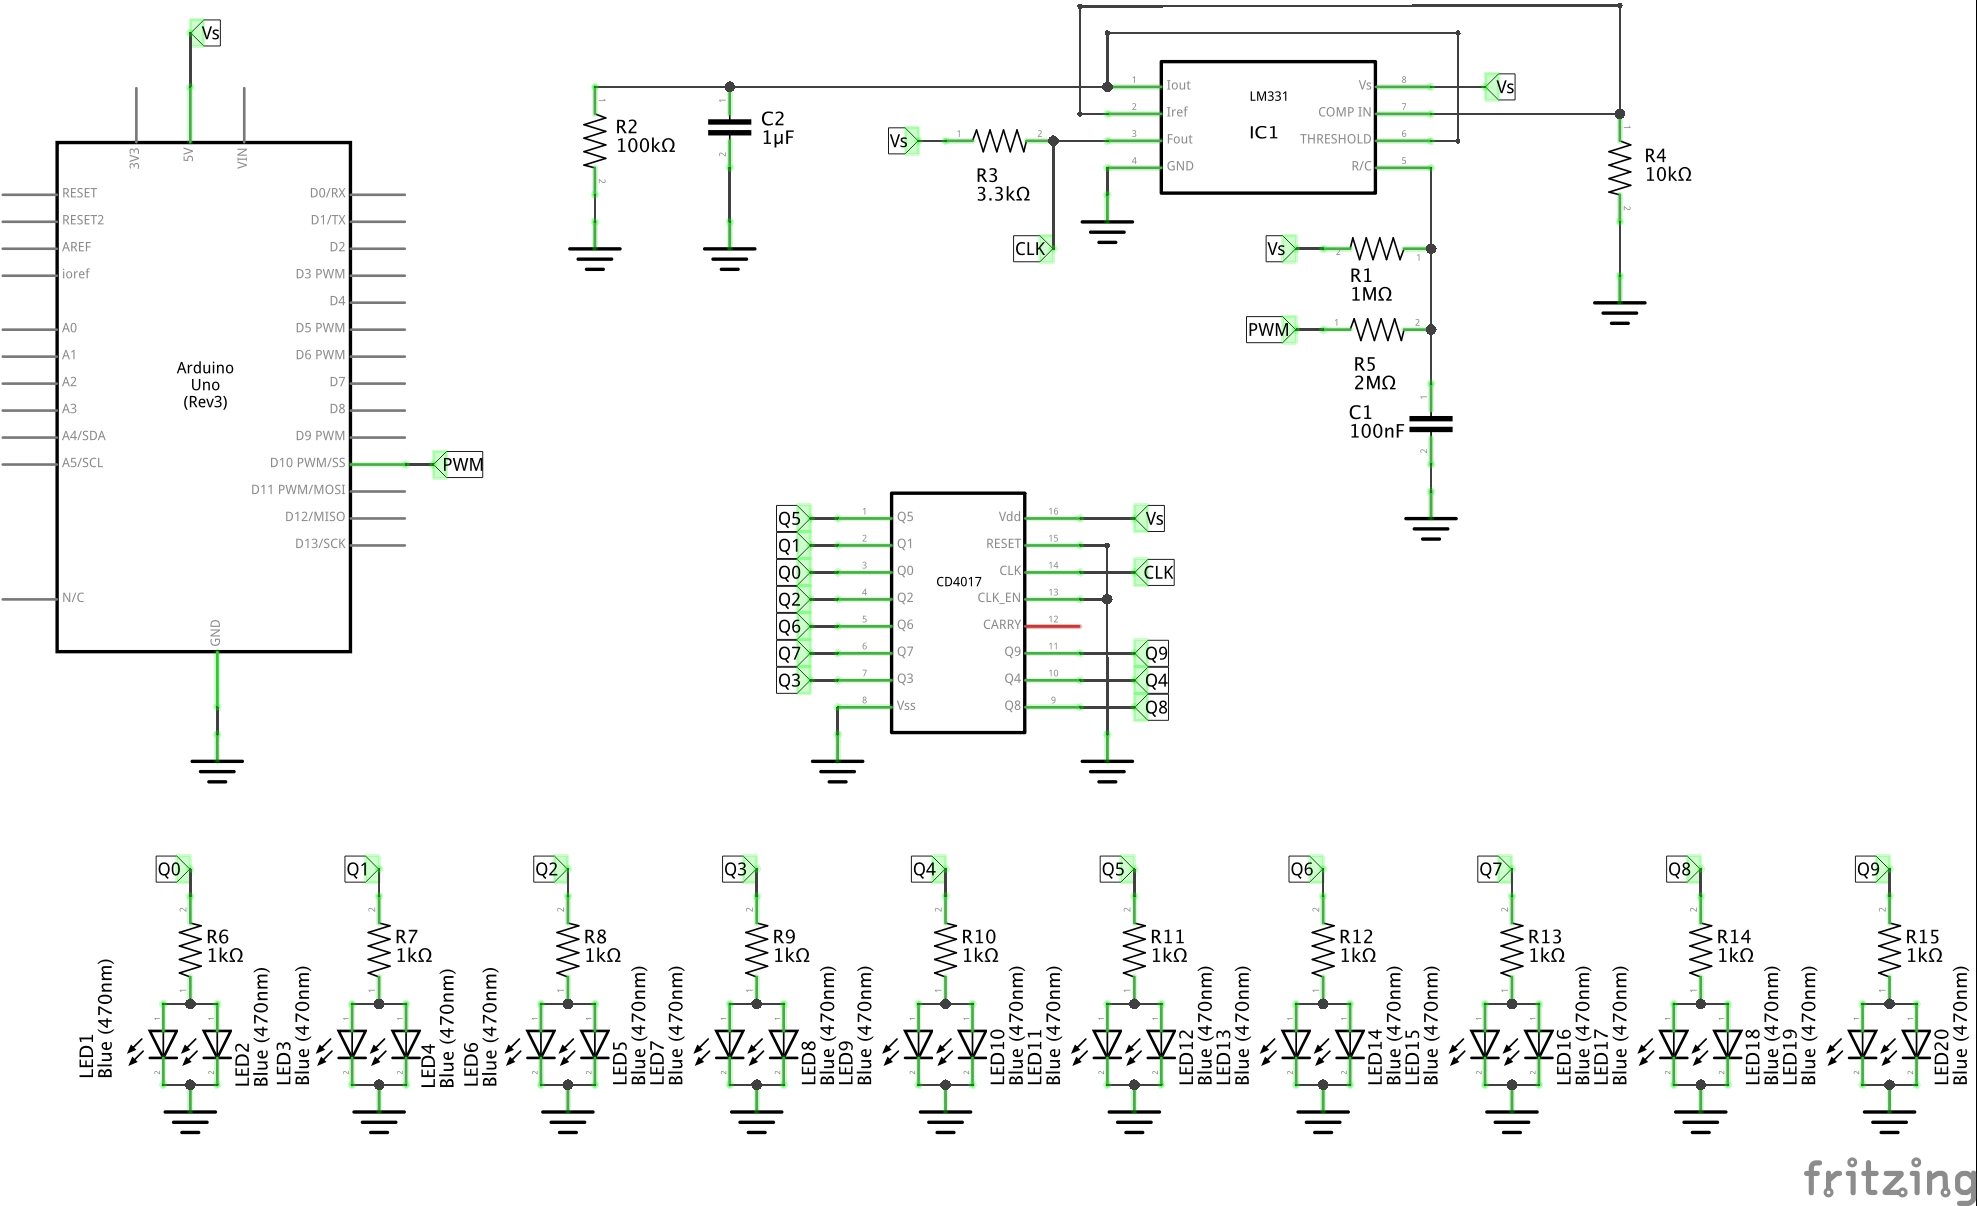Click the Arduino N/C pin label
The height and width of the screenshot is (1206, 1977).
(73, 597)
